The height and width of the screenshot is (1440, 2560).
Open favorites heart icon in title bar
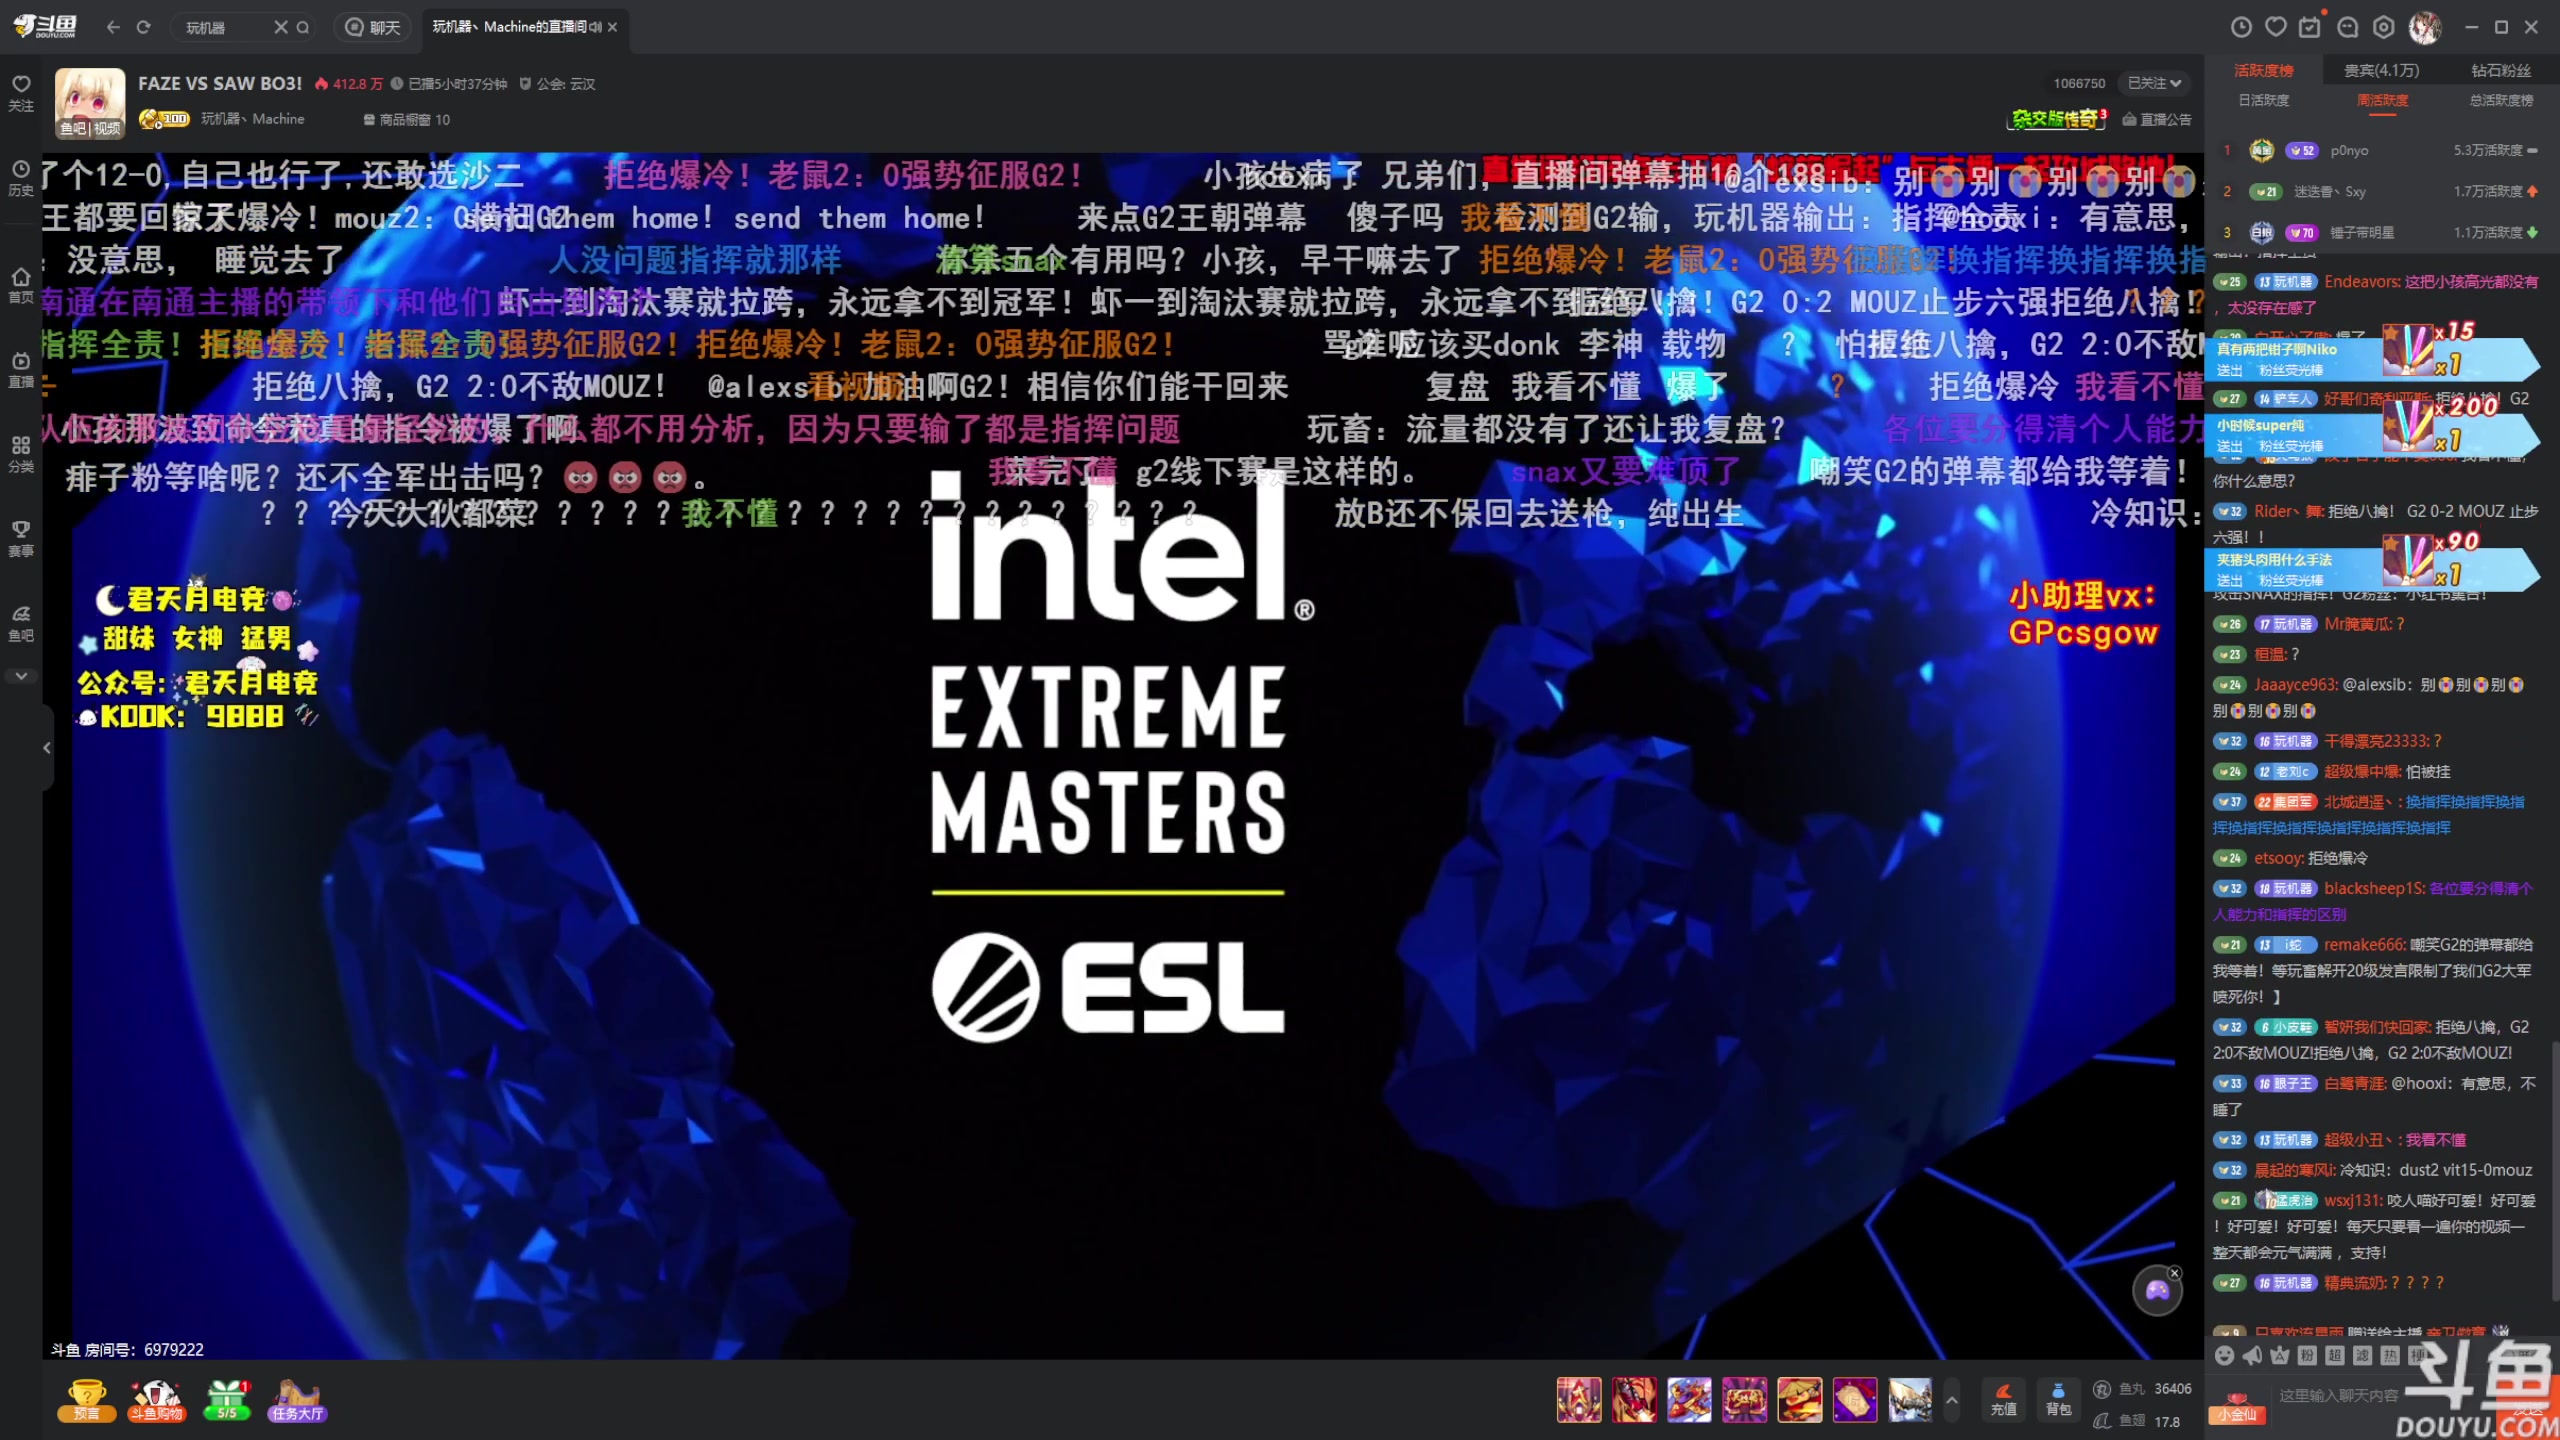coord(2276,27)
